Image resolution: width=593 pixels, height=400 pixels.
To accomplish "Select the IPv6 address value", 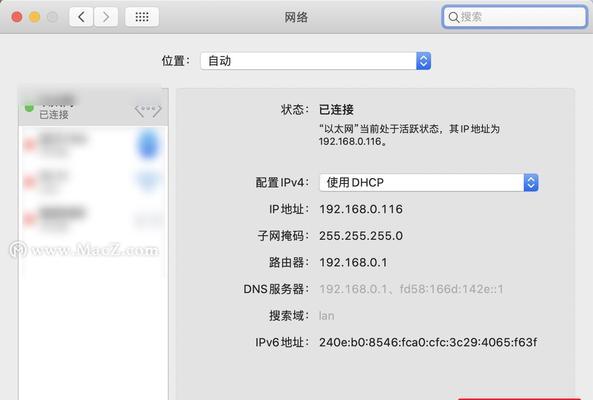I will coord(428,342).
